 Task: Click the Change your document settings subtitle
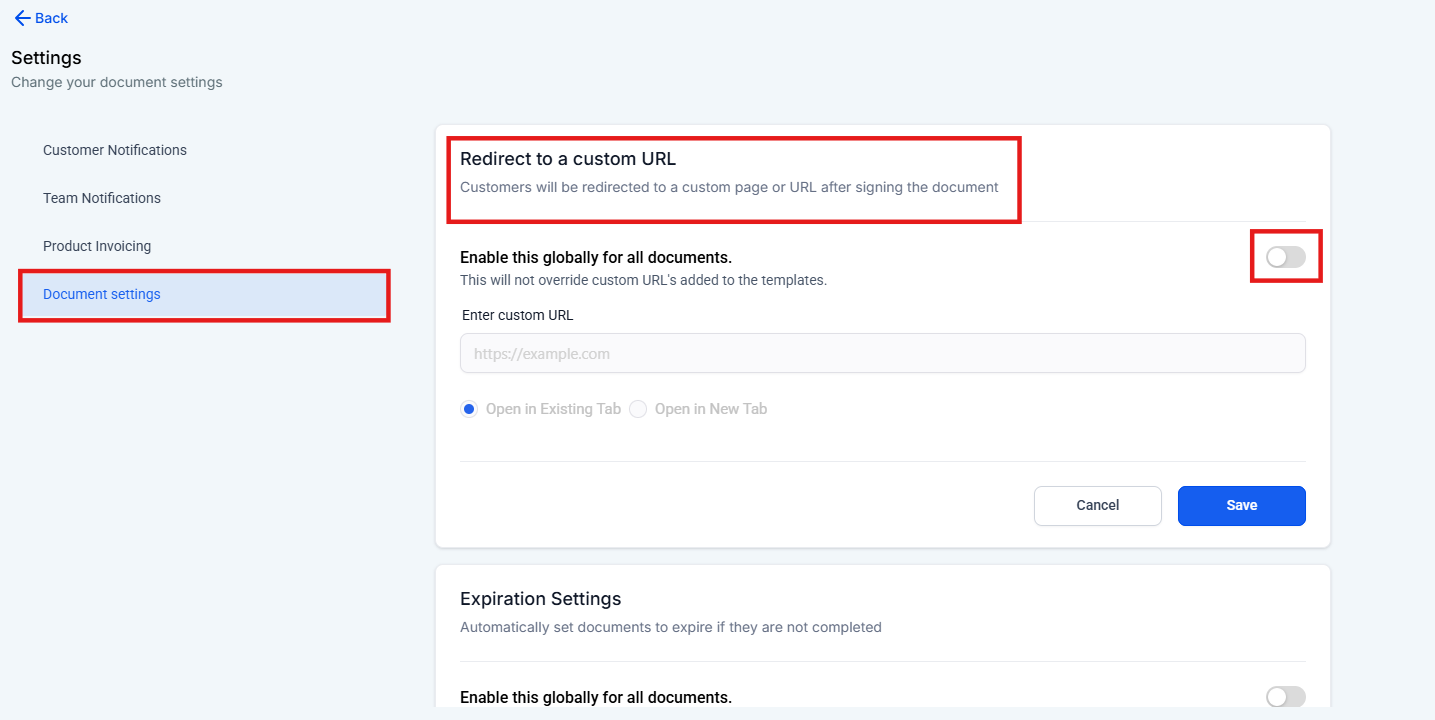[117, 82]
